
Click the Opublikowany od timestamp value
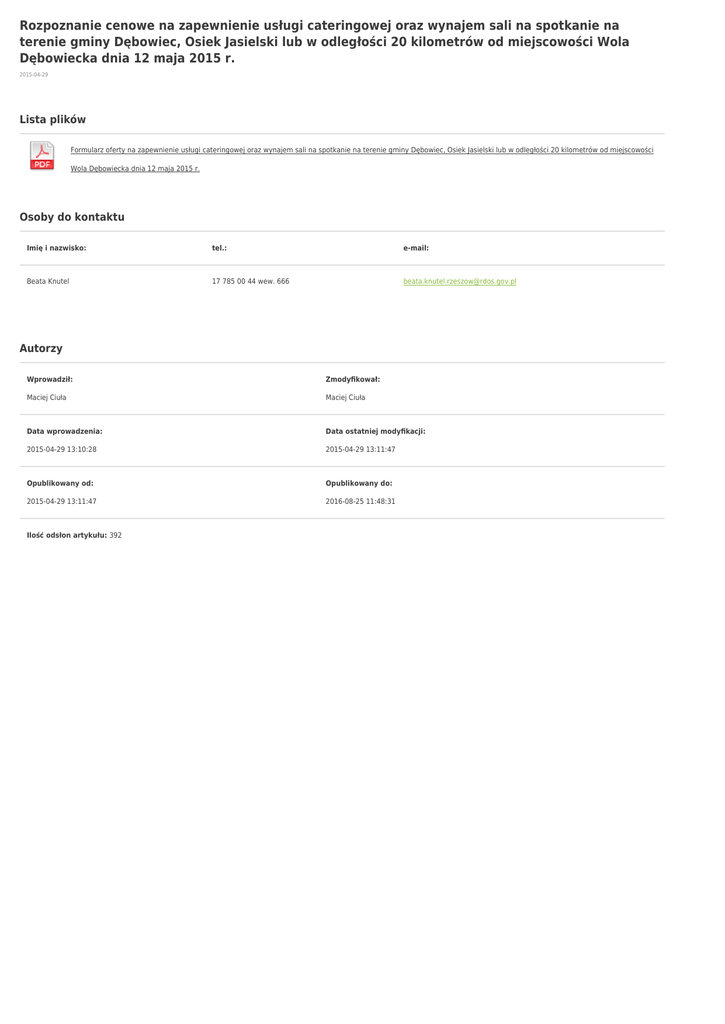click(61, 501)
